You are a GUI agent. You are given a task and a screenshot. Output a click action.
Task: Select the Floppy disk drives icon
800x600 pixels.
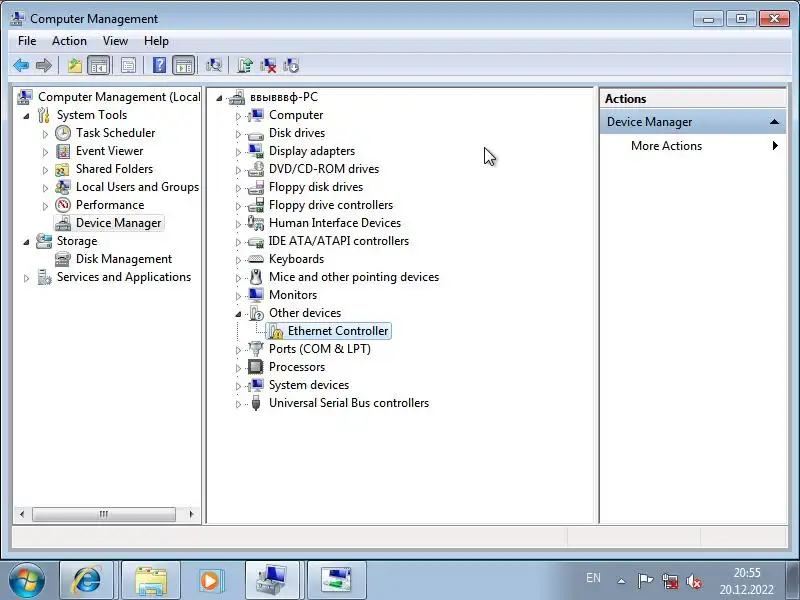point(256,187)
